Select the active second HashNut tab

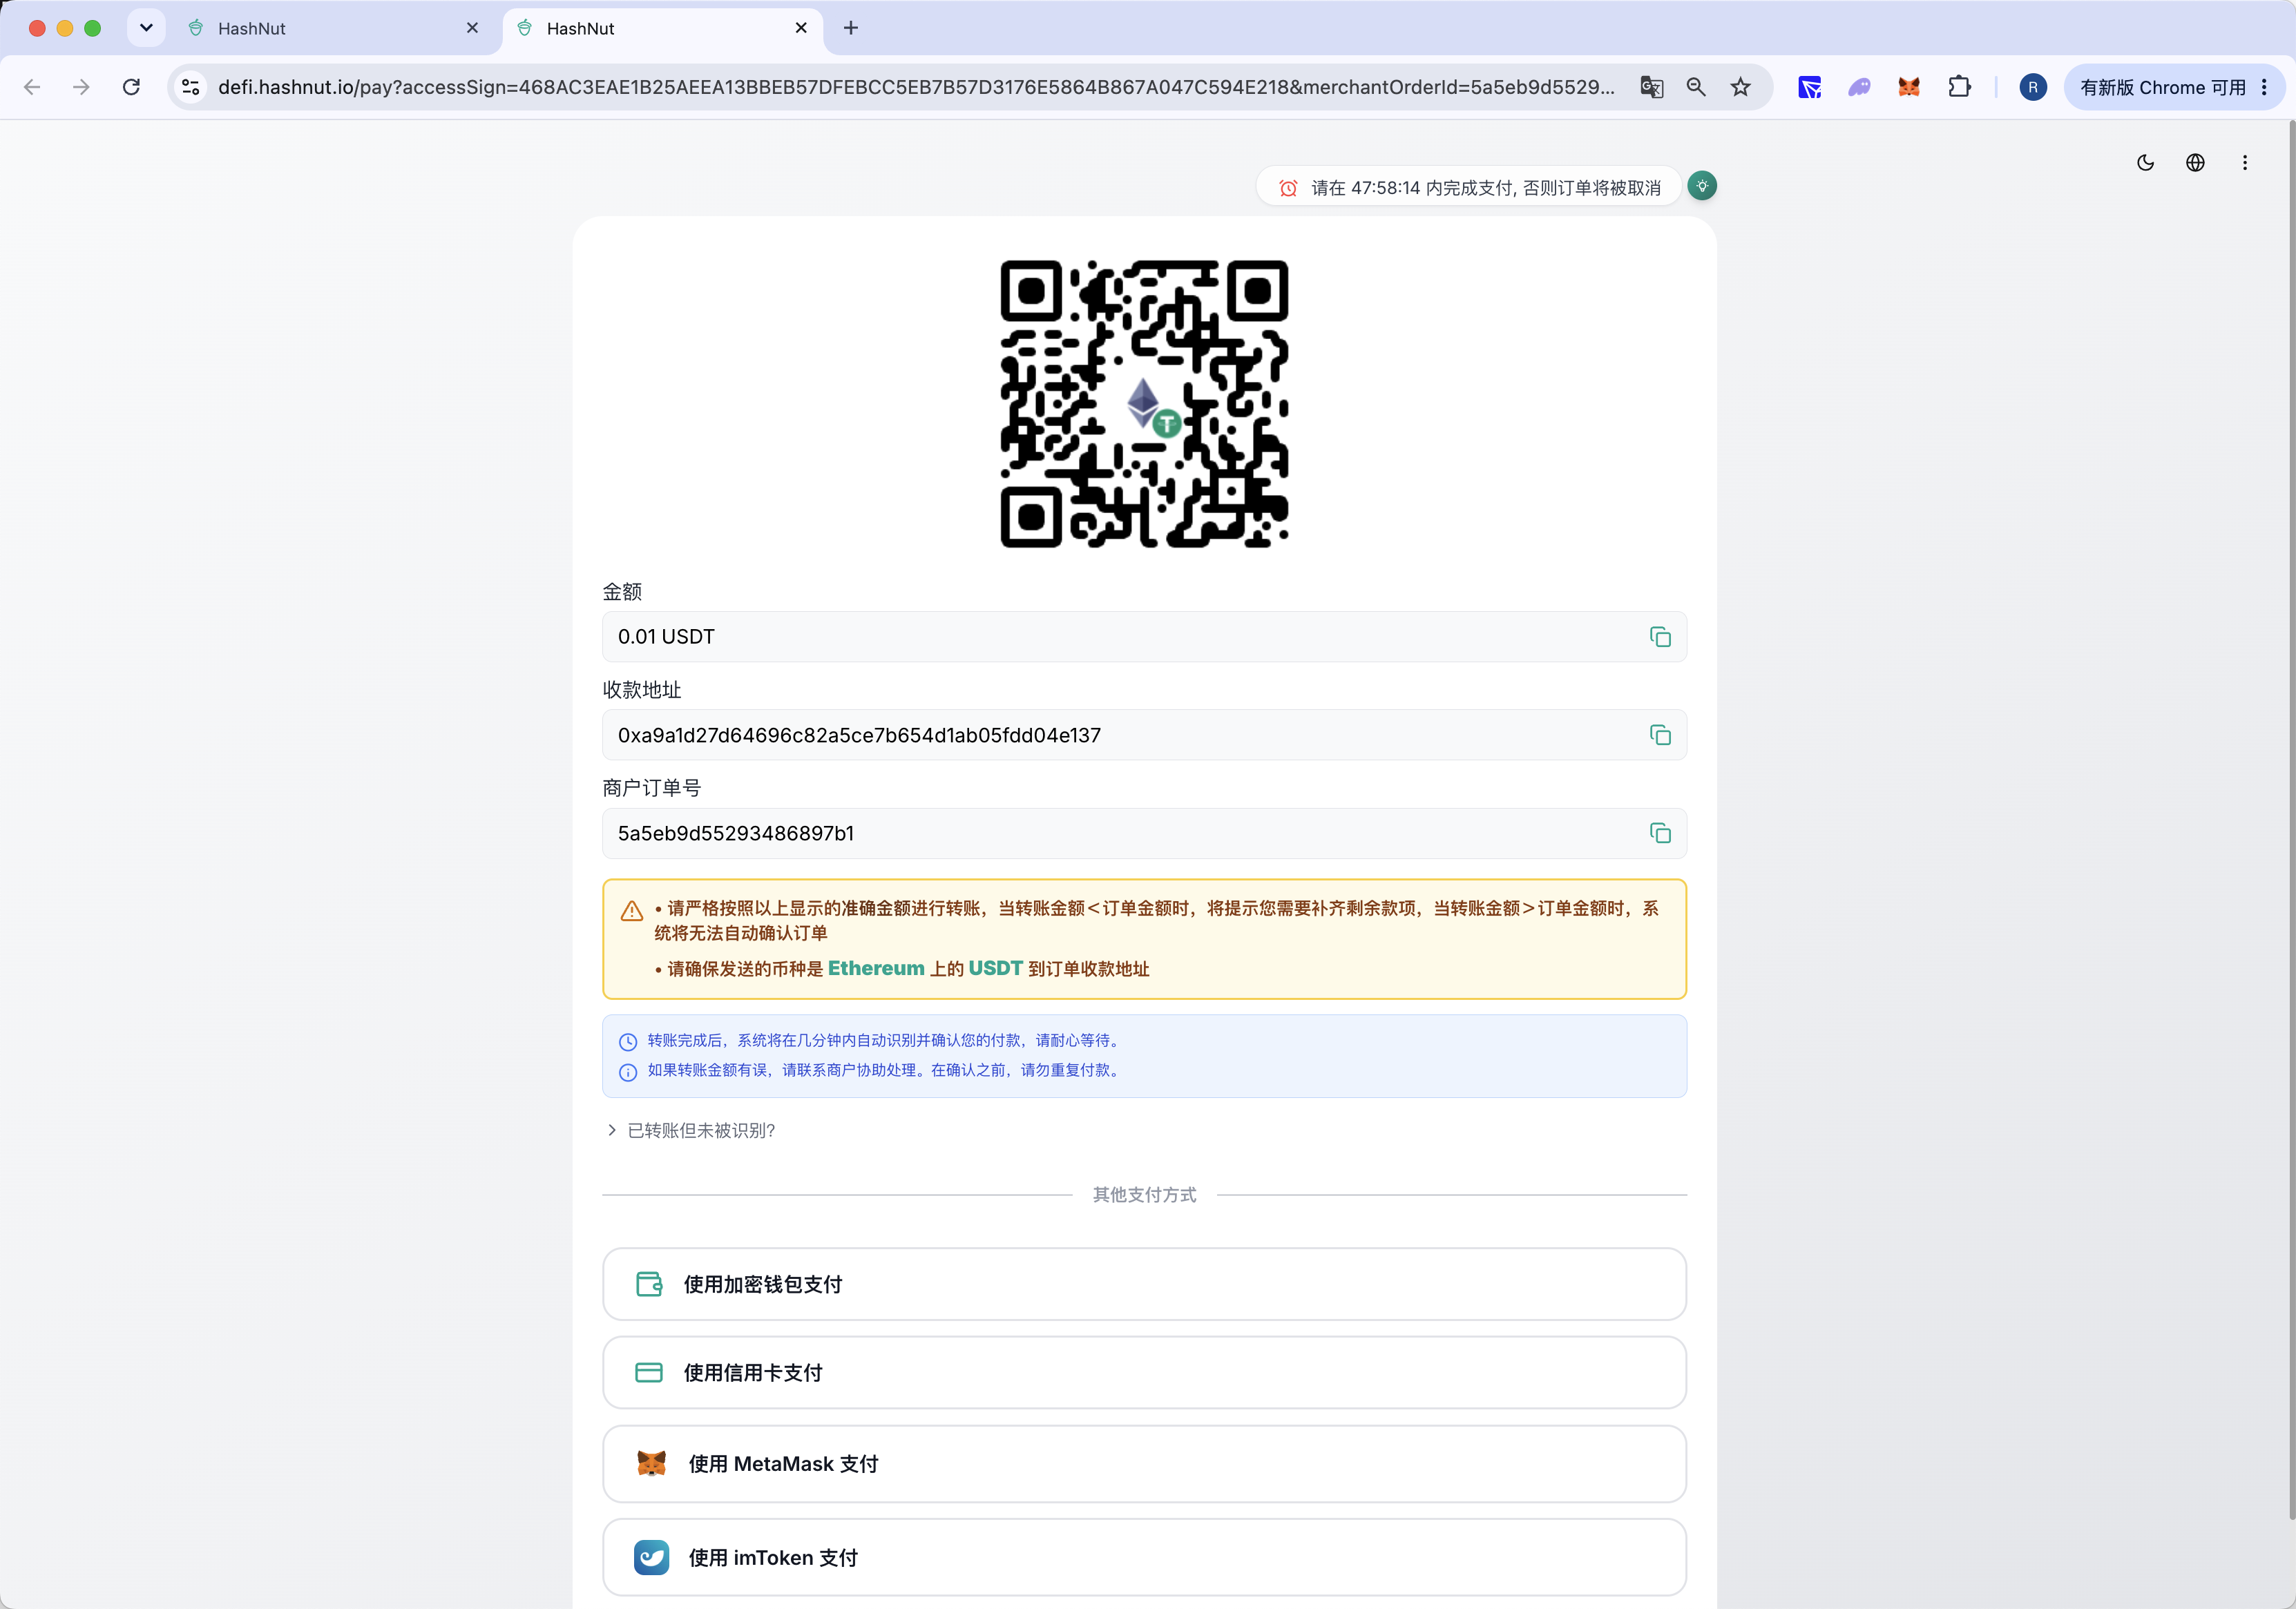pyautogui.click(x=662, y=29)
